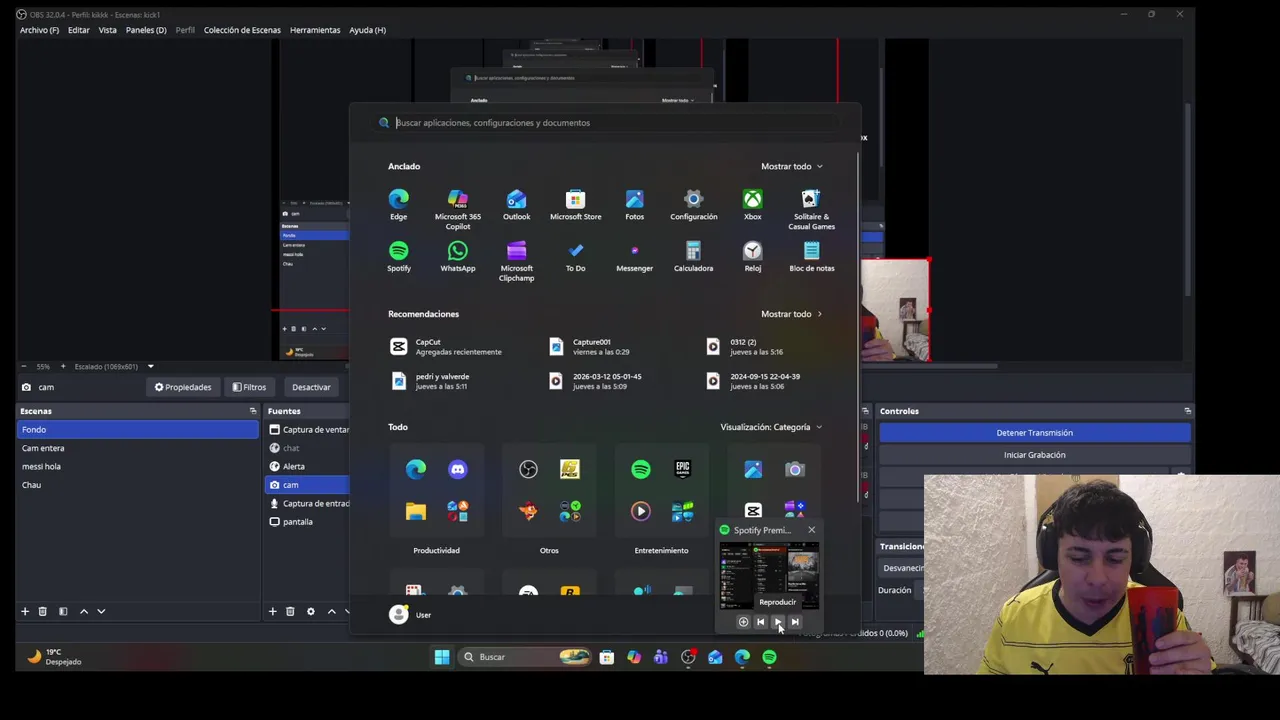Open the Vista menu
This screenshot has width=1280, height=720.
tap(107, 30)
